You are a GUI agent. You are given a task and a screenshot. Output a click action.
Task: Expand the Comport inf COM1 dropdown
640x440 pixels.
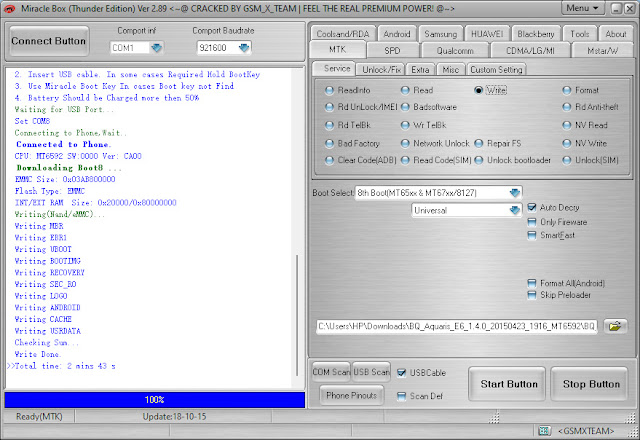pos(157,48)
